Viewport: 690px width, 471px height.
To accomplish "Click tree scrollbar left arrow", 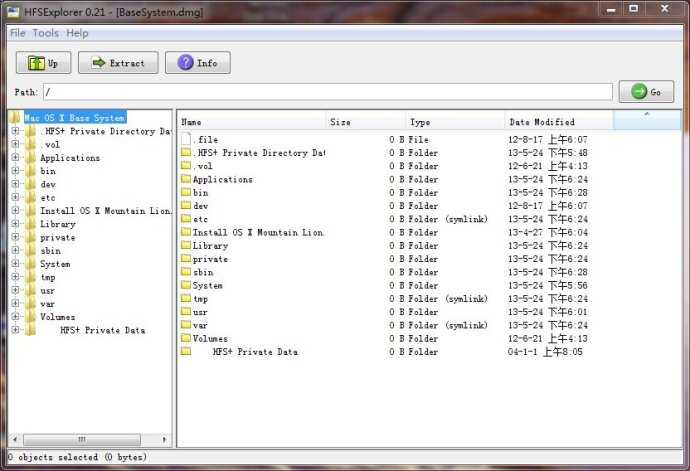I will (15, 439).
